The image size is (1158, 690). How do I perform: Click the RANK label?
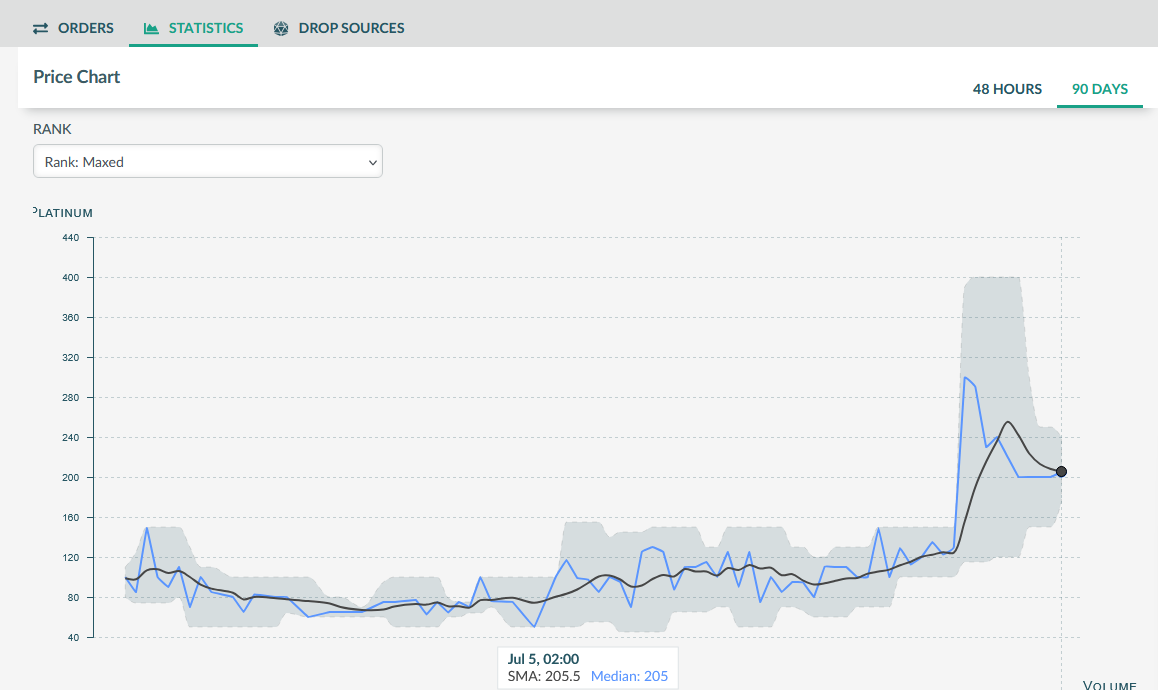[x=52, y=129]
